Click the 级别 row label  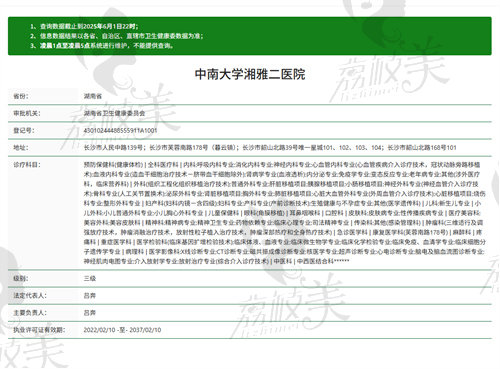coord(21,278)
